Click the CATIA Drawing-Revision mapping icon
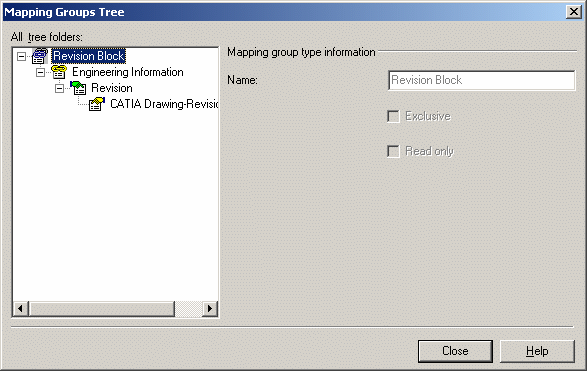This screenshot has height=371, width=587. pos(97,104)
